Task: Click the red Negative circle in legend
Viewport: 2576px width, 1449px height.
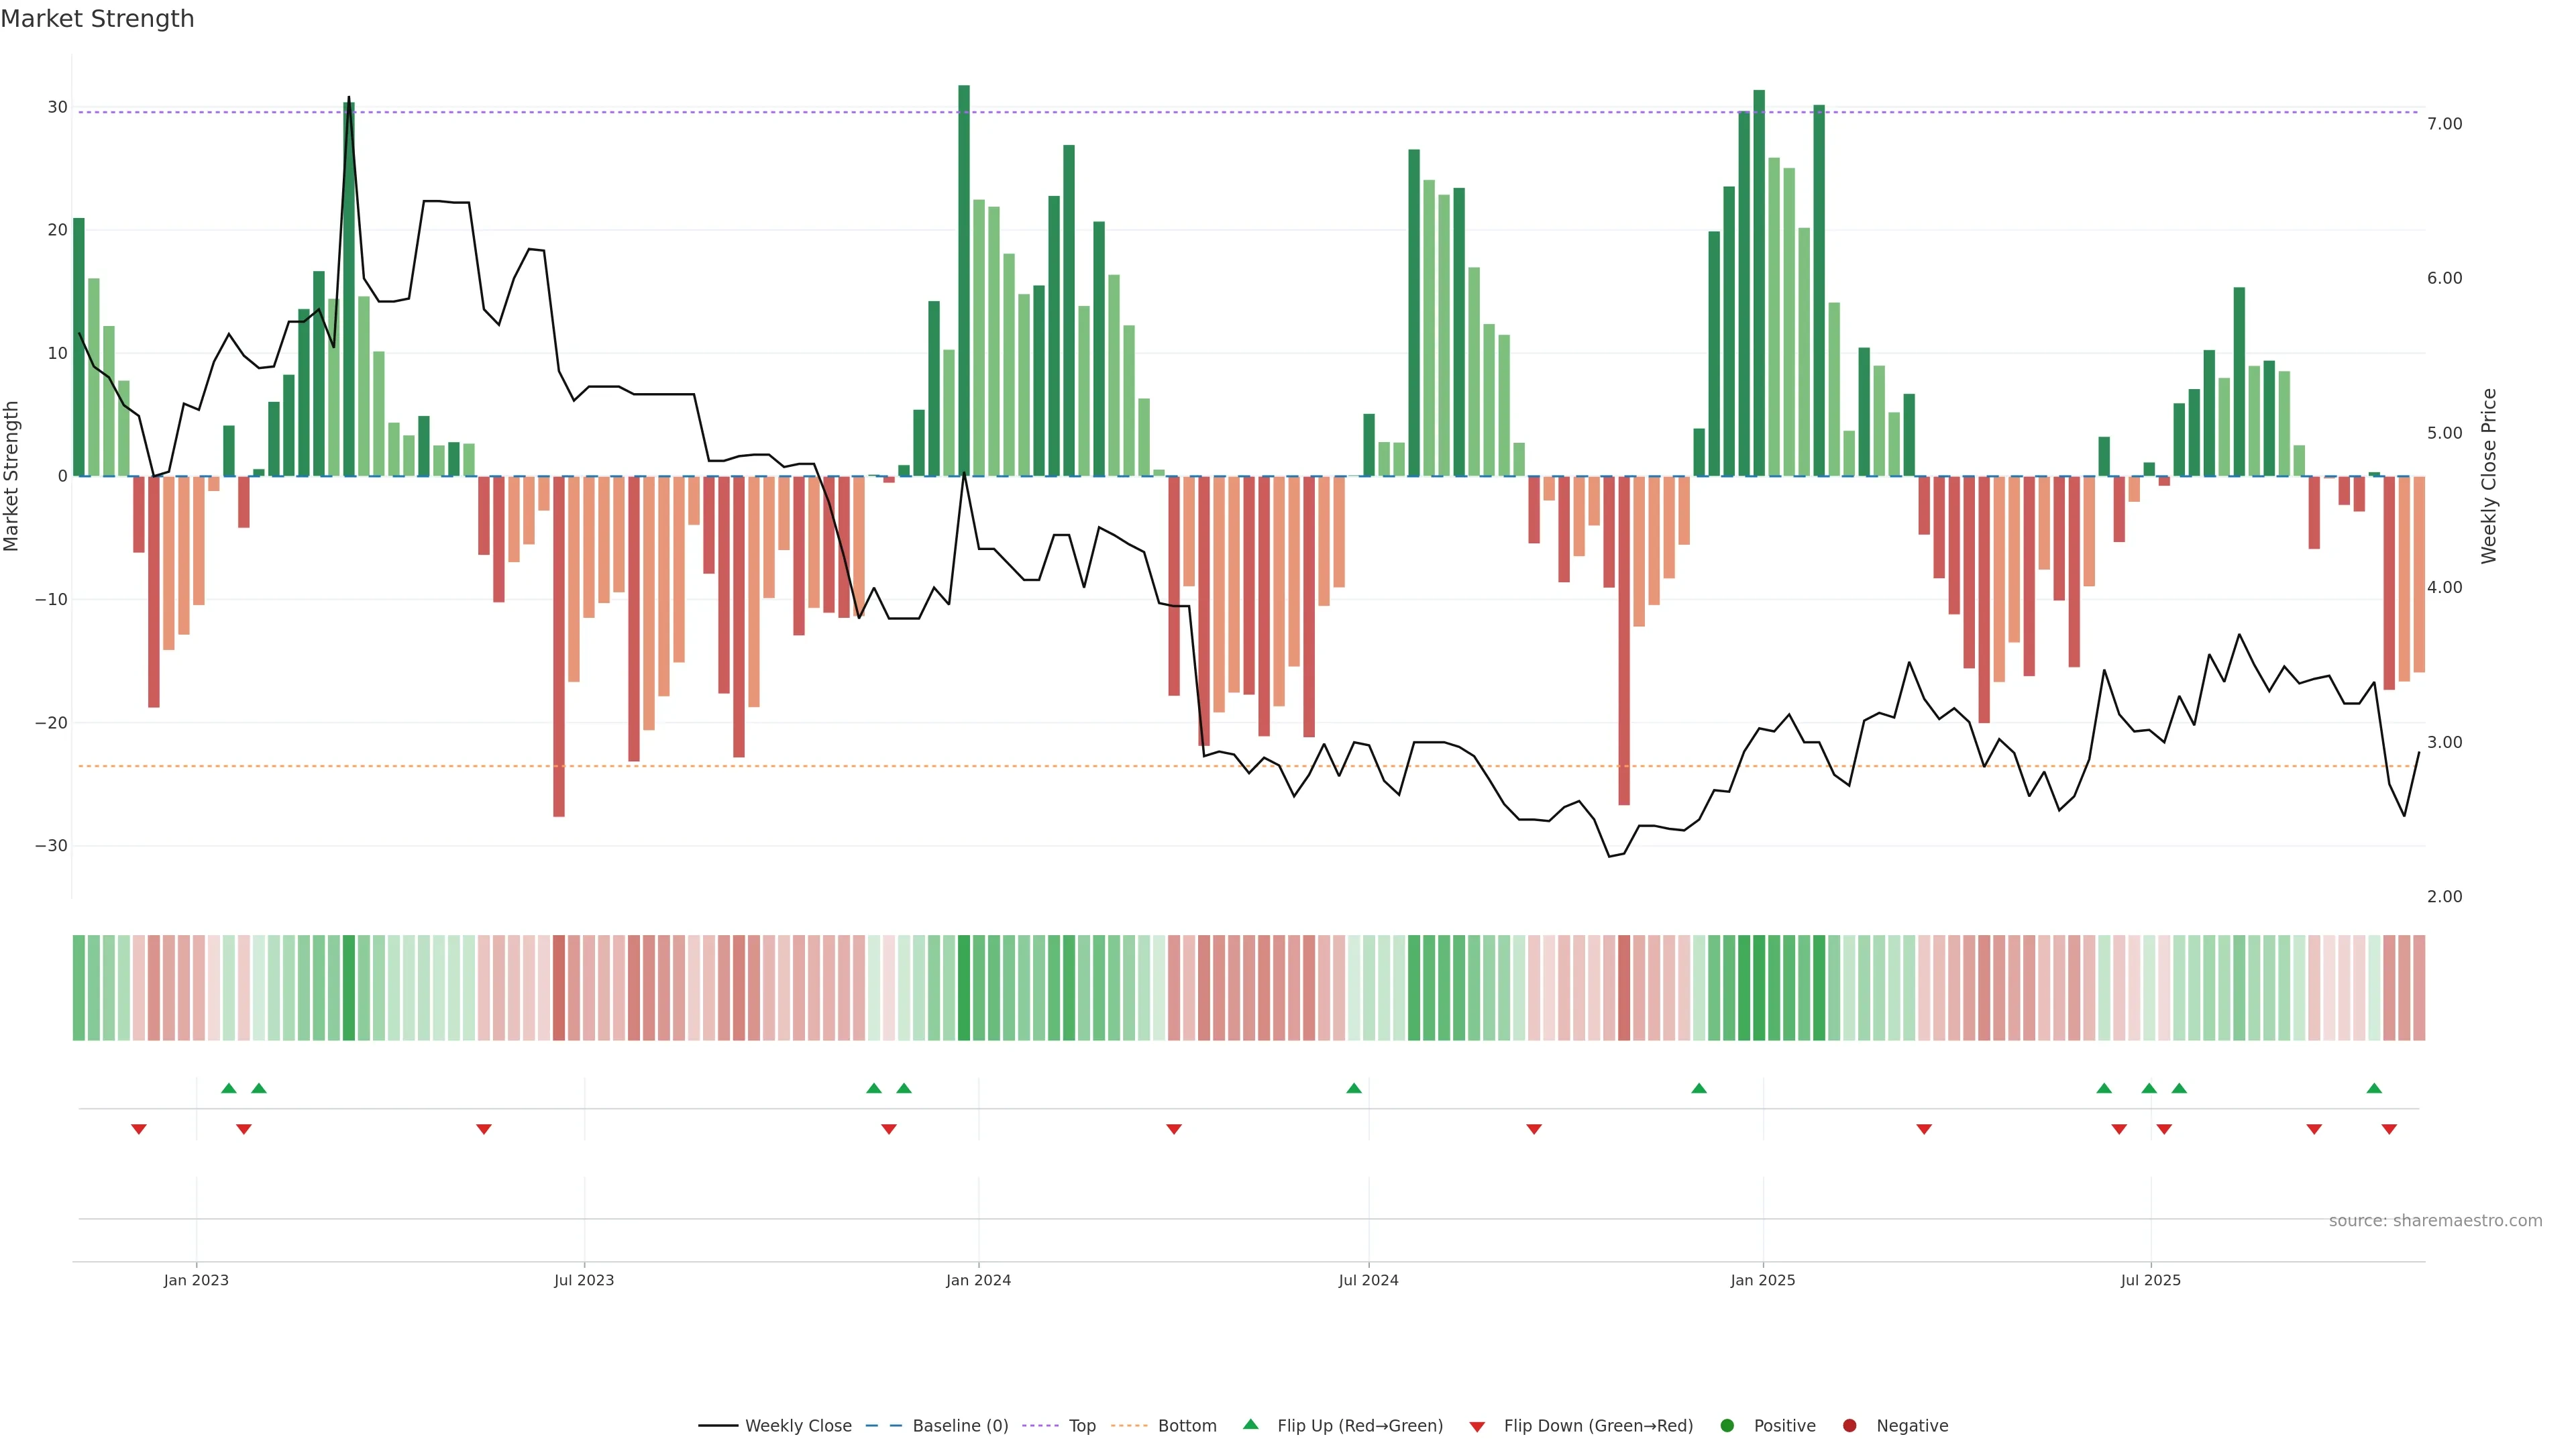Action: [1849, 1425]
